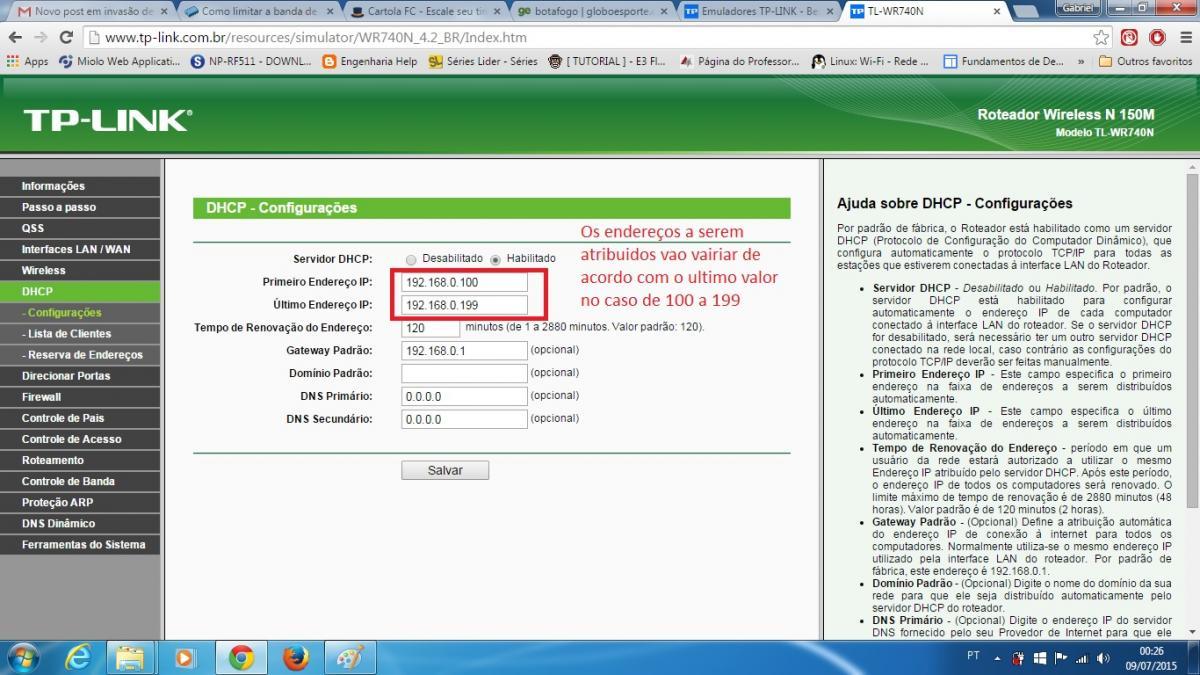
Task: Switch to Cartola FC tab
Action: point(425,11)
